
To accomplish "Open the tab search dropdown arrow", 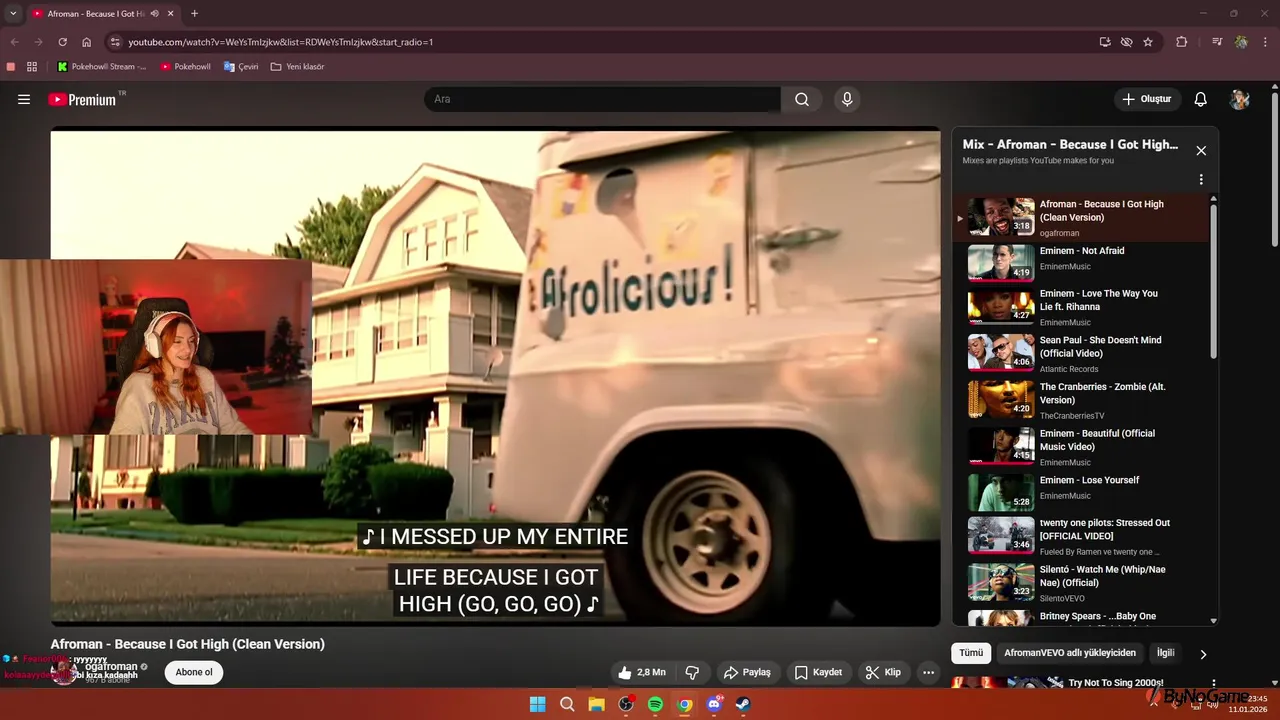I will tap(13, 14).
